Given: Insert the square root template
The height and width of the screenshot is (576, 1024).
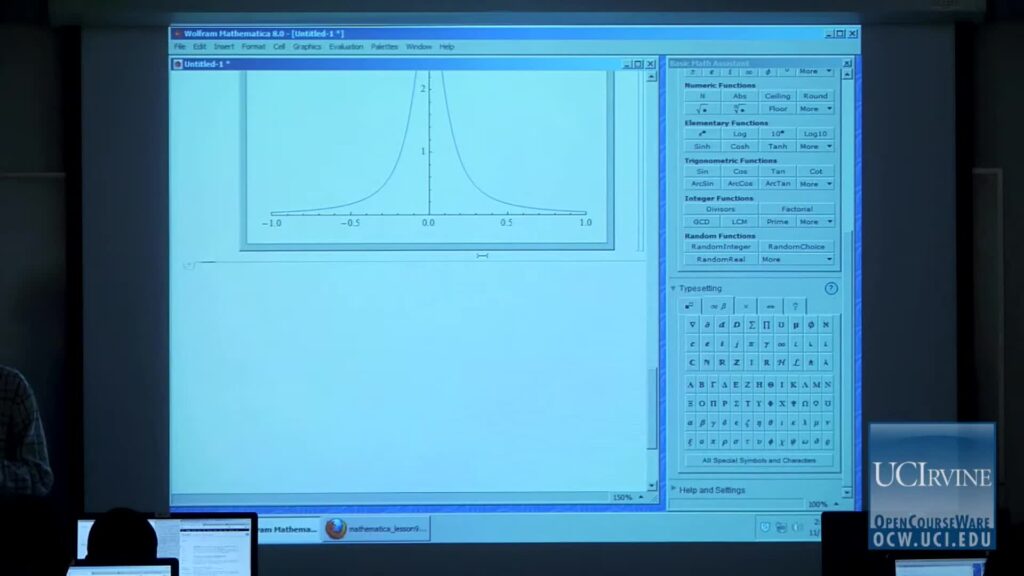Looking at the screenshot, I should pos(702,109).
